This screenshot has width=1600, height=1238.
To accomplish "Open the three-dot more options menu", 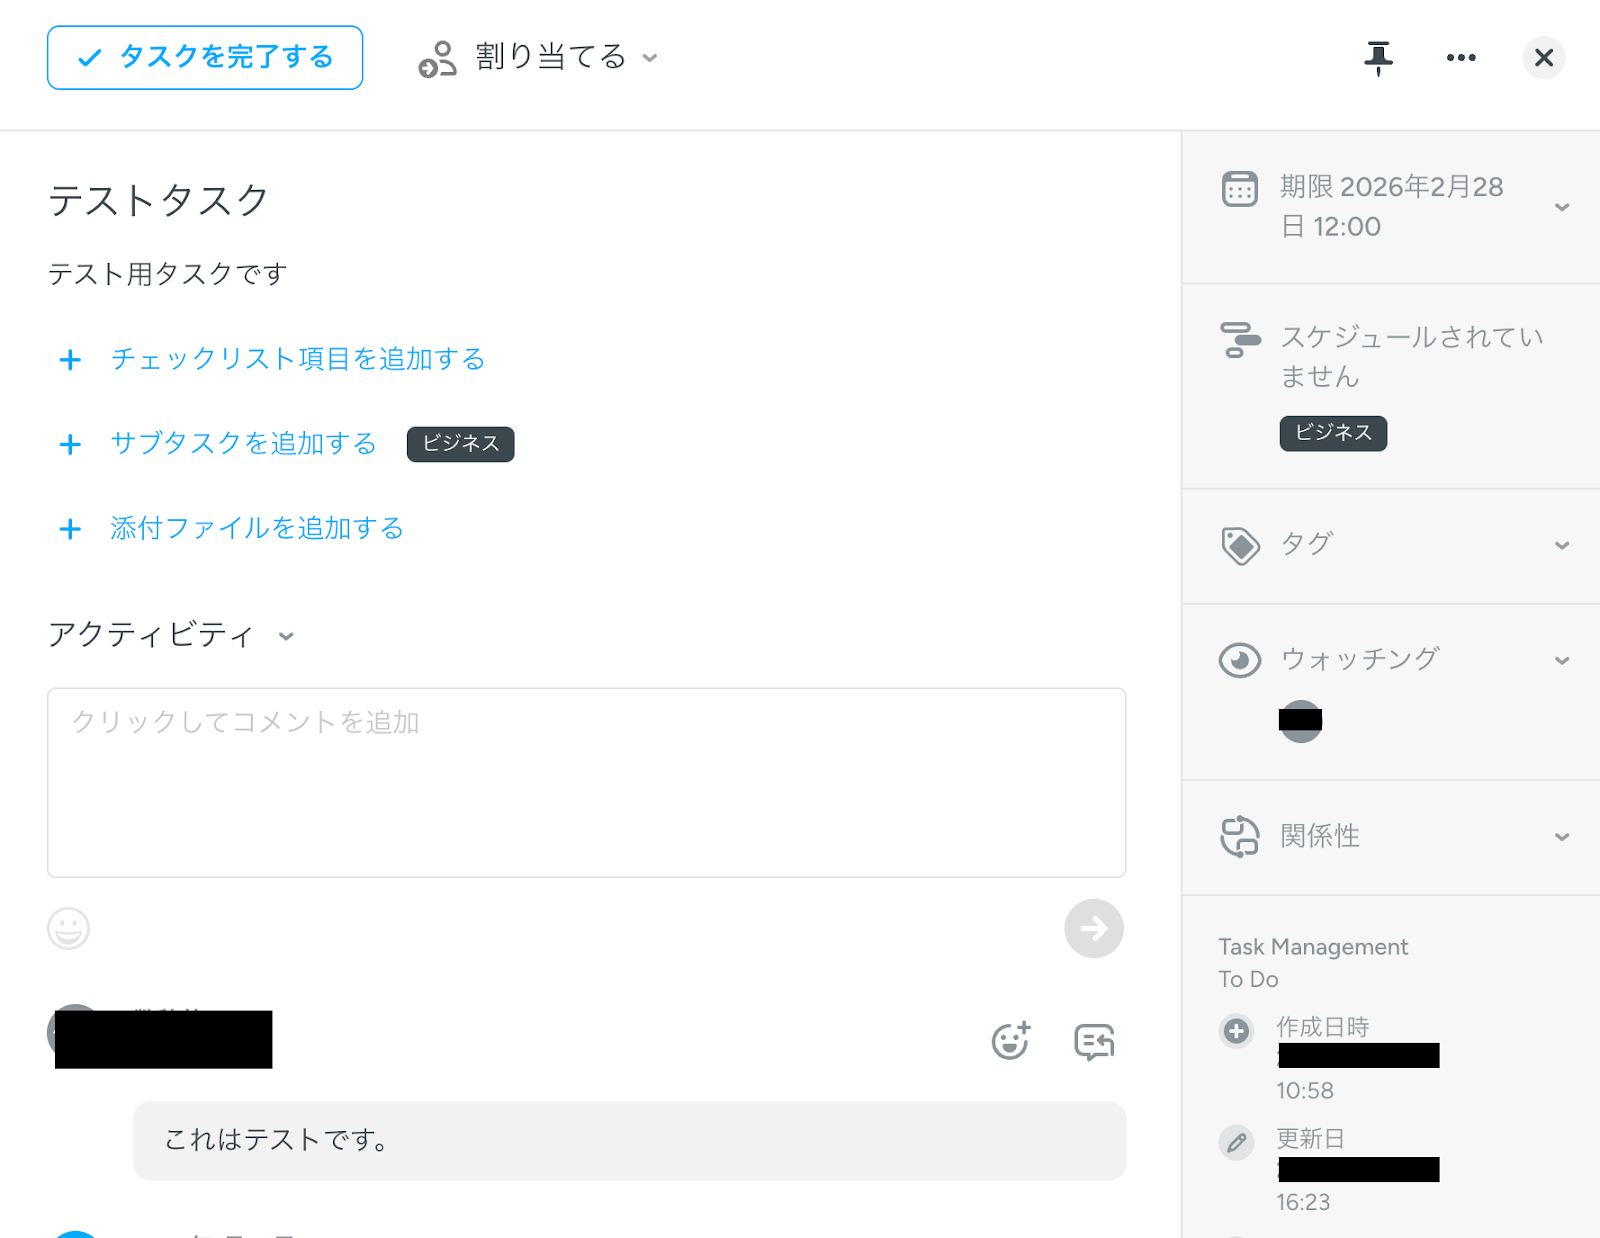I will click(x=1461, y=58).
